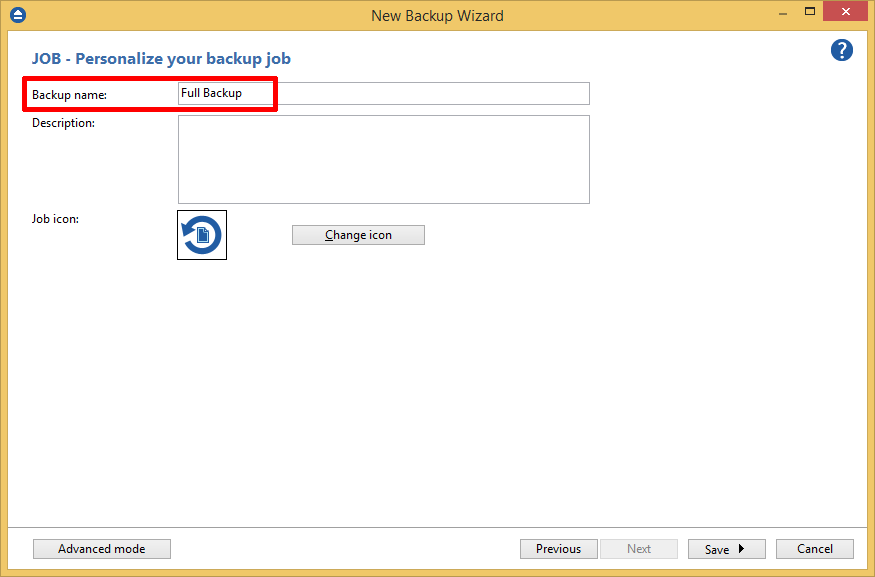875x577 pixels.
Task: Go back with the Previous button
Action: 558,549
